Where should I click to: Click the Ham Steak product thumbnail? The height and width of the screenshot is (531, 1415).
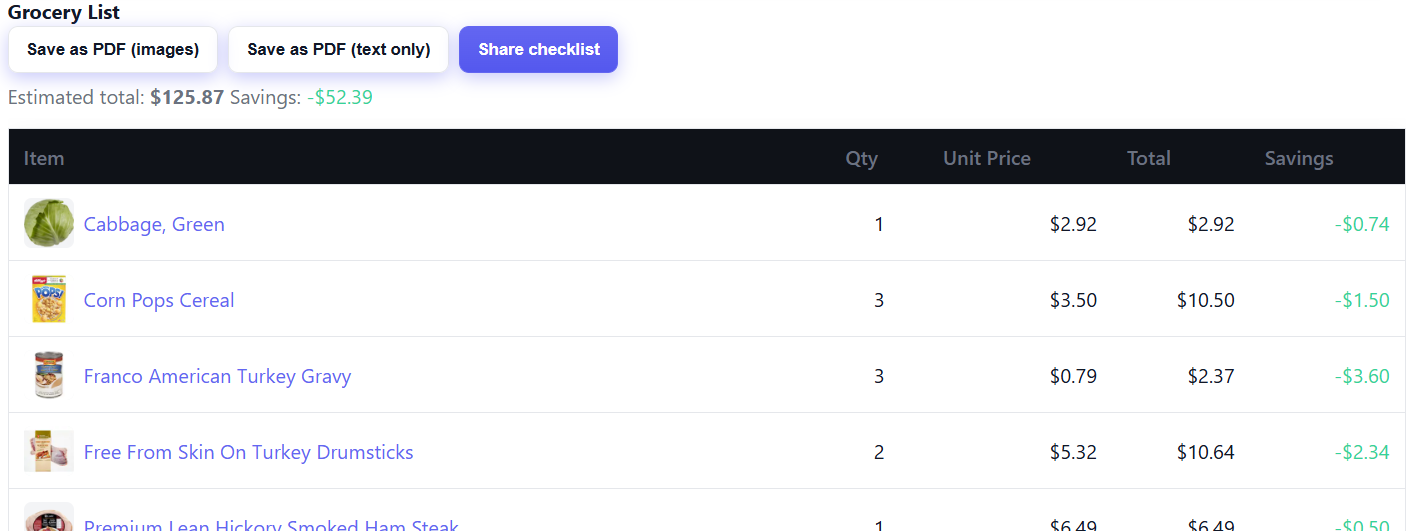(49, 520)
